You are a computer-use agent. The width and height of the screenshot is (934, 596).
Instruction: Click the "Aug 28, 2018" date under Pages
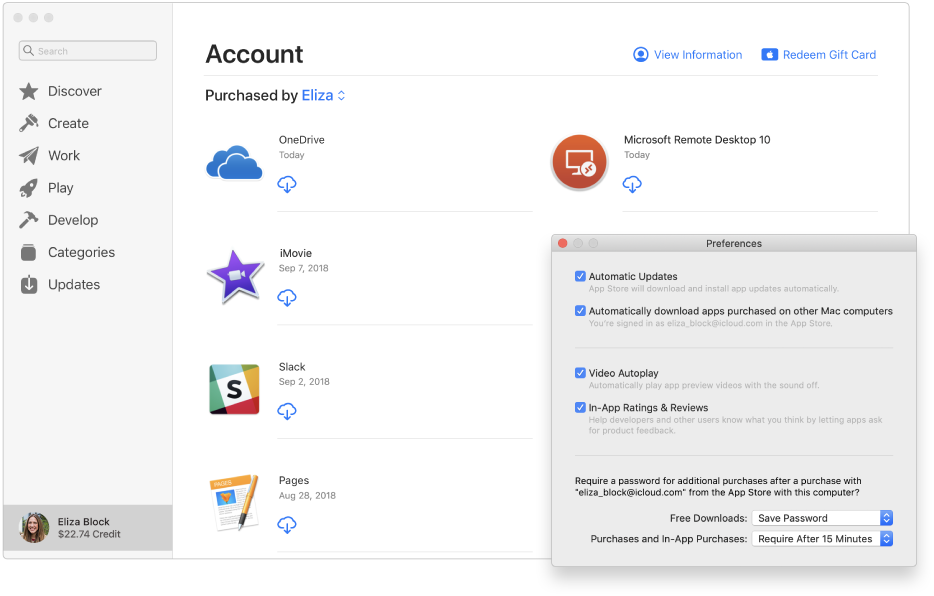tap(307, 495)
